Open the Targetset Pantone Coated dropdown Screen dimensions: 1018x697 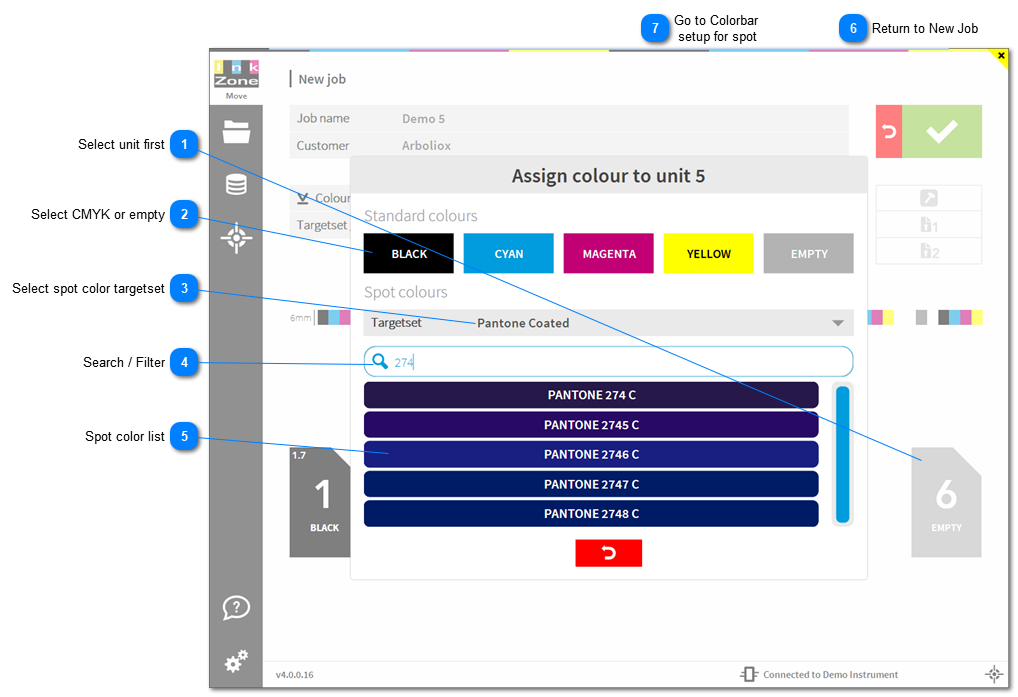pyautogui.click(x=608, y=323)
